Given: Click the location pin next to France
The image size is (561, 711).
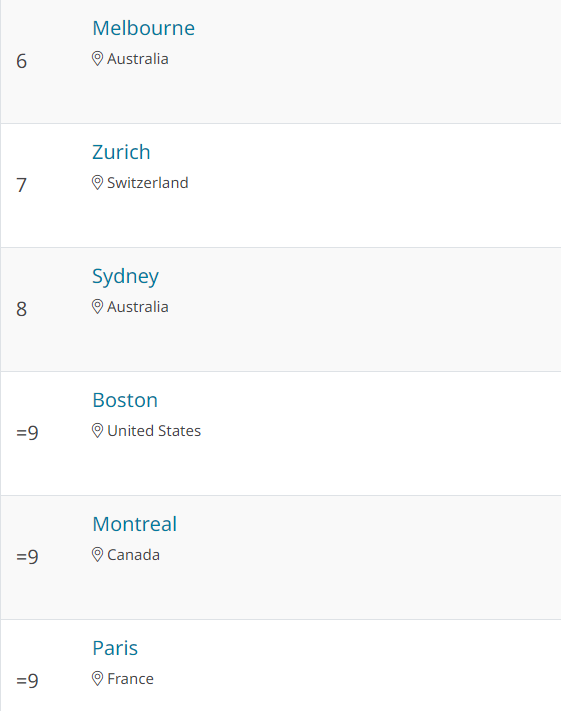Looking at the screenshot, I should [x=97, y=678].
